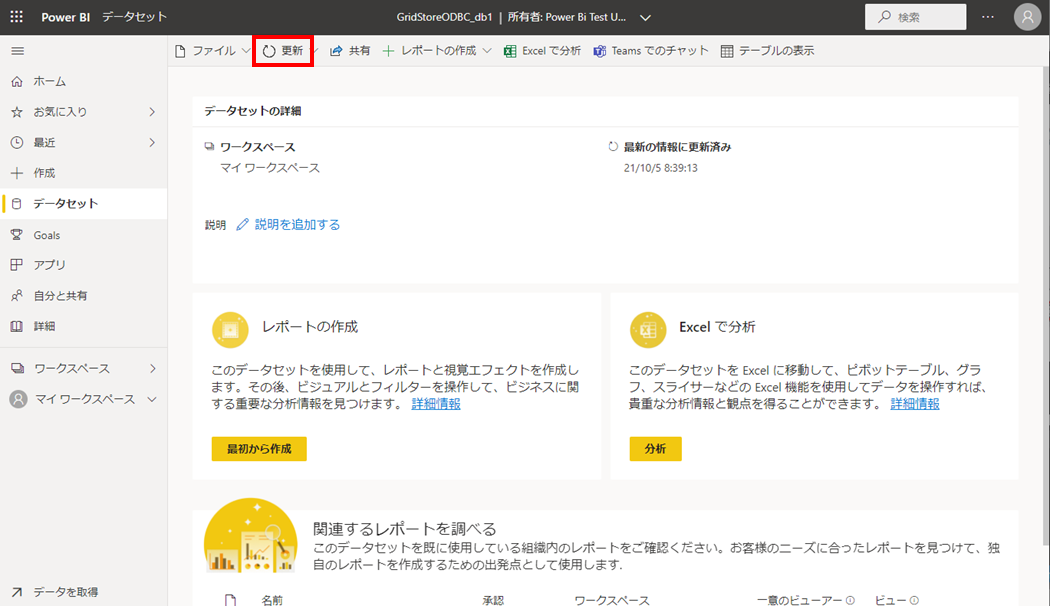Click テーブルの表示 in toolbar
Viewport: 1050px width, 606px height.
pos(767,50)
